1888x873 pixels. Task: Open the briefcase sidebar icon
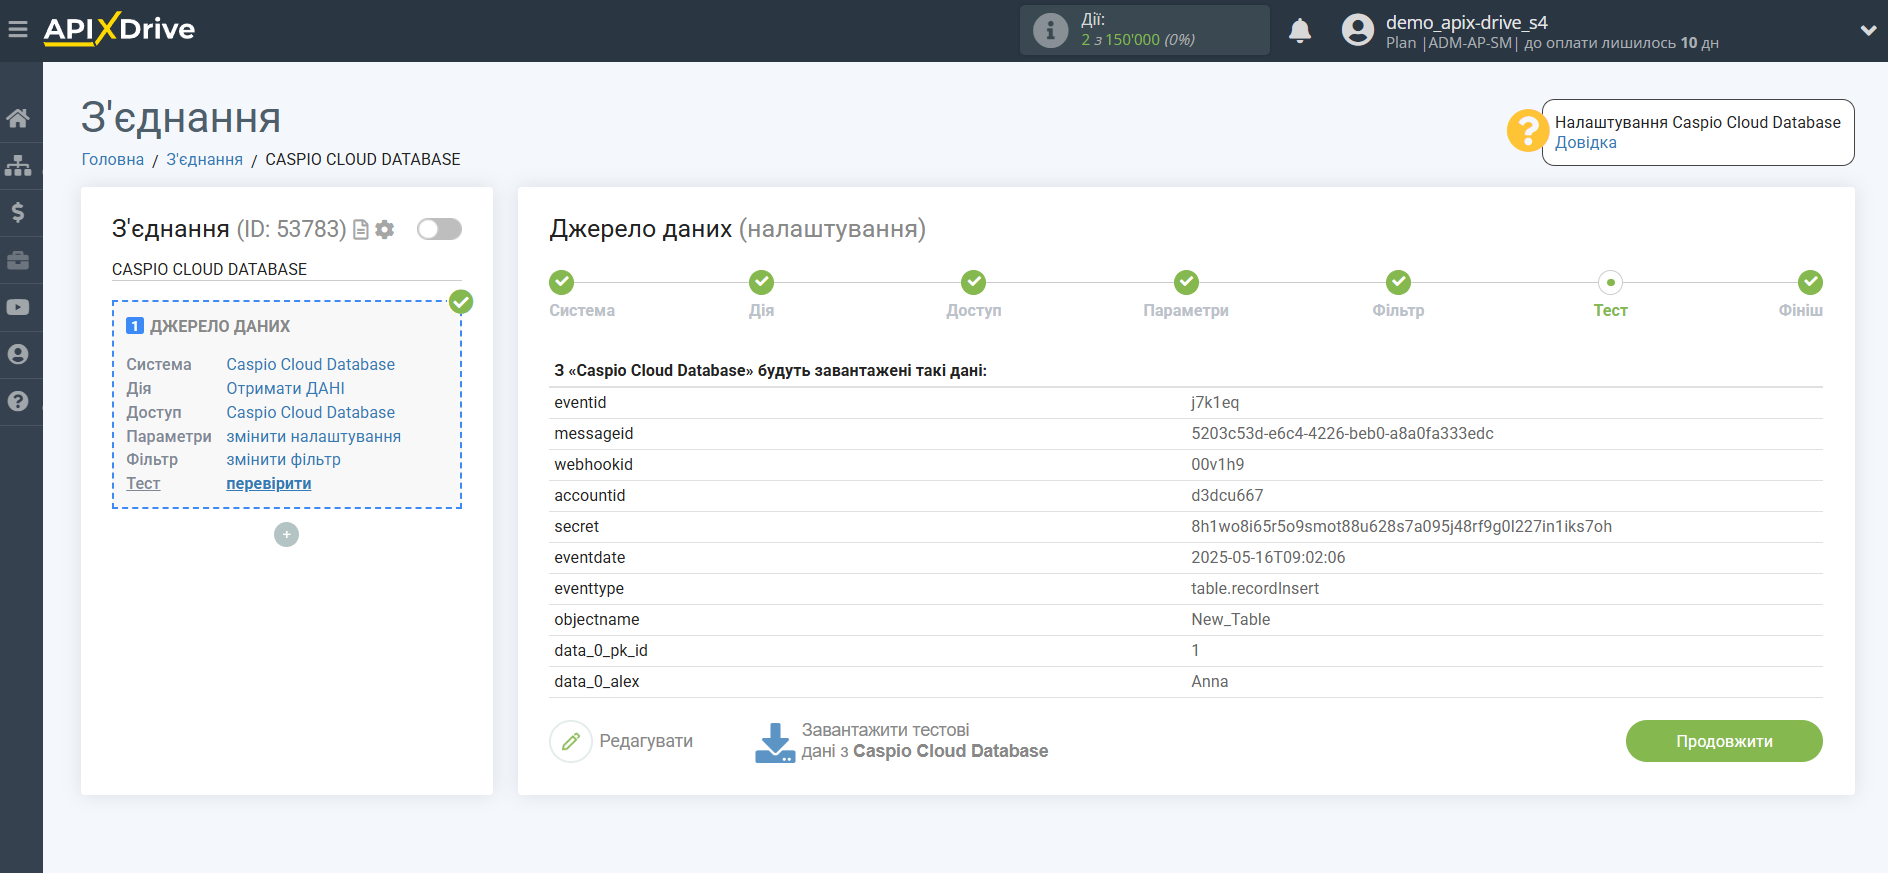click(18, 260)
